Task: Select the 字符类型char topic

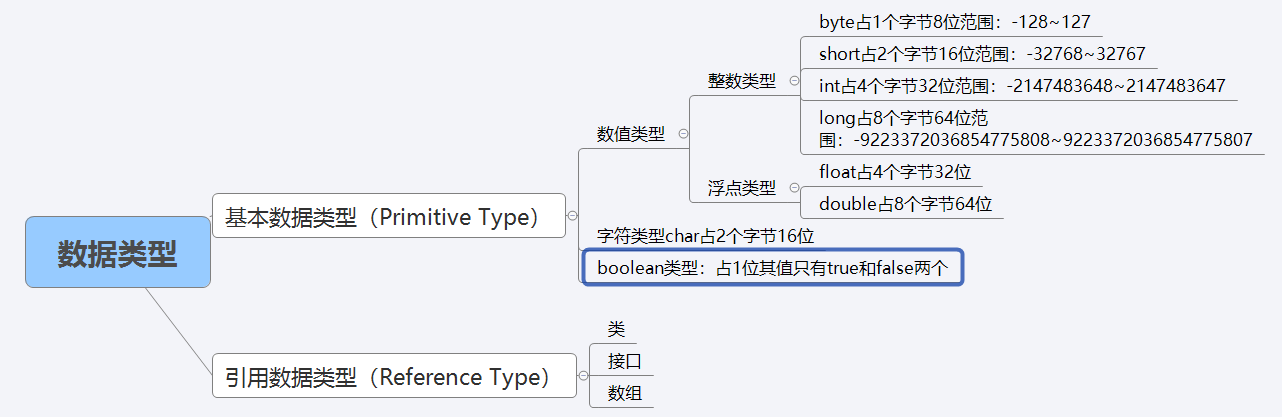Action: (706, 237)
